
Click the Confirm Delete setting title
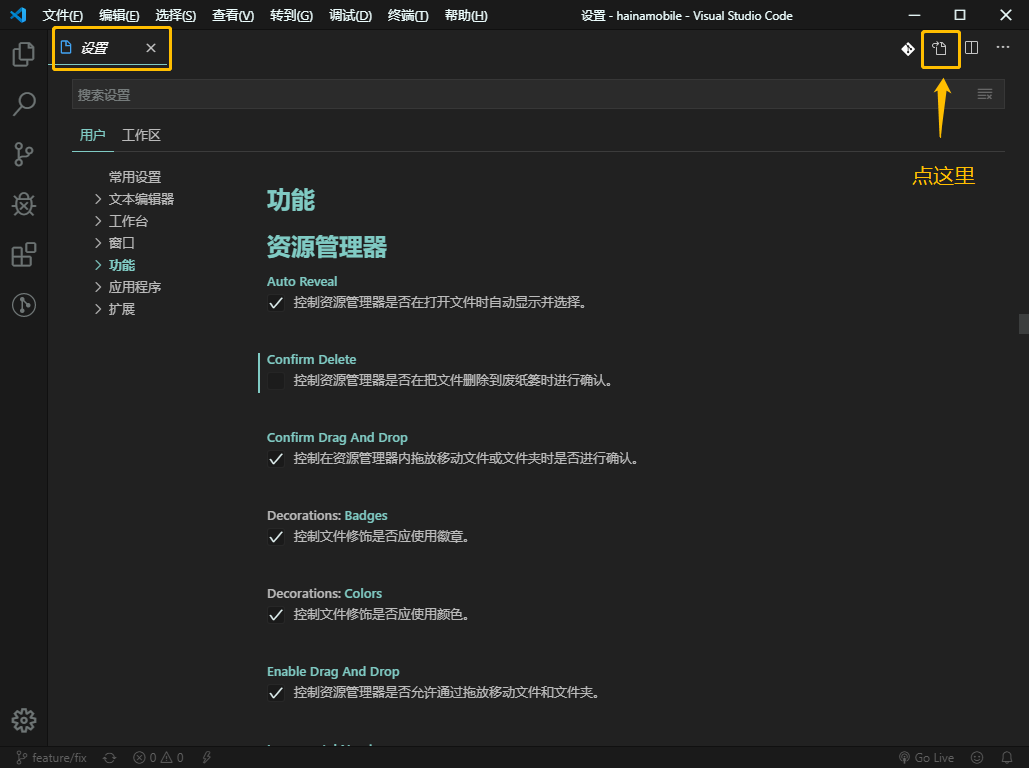[311, 360]
